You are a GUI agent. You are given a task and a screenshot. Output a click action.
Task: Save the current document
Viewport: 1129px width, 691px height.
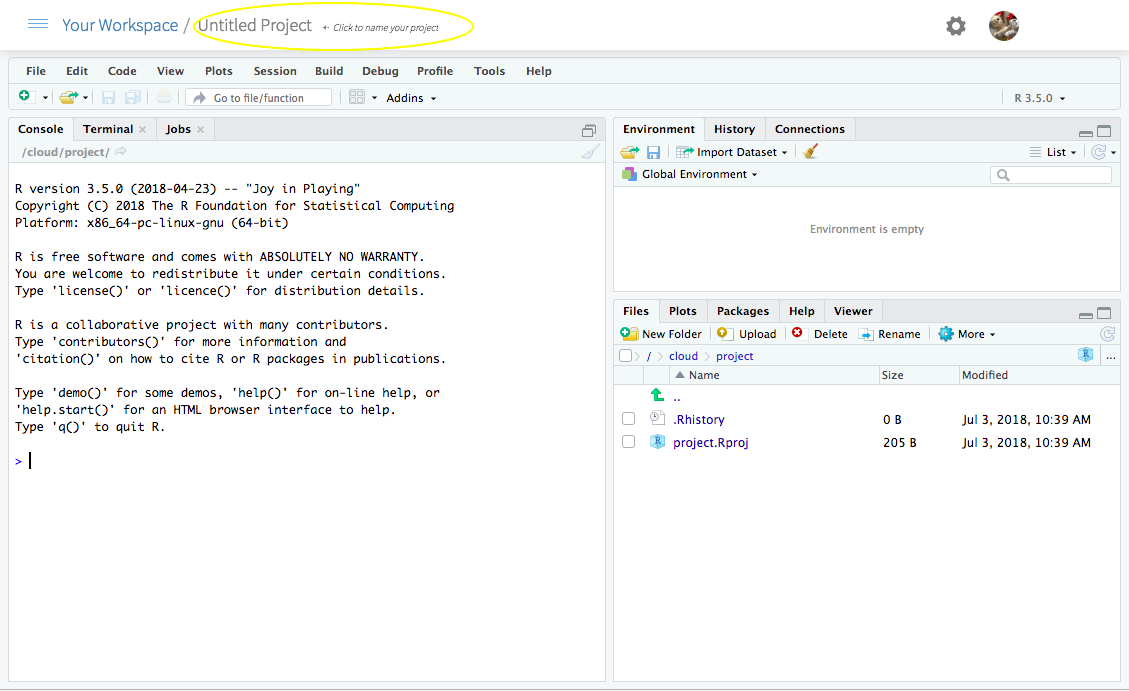click(107, 96)
